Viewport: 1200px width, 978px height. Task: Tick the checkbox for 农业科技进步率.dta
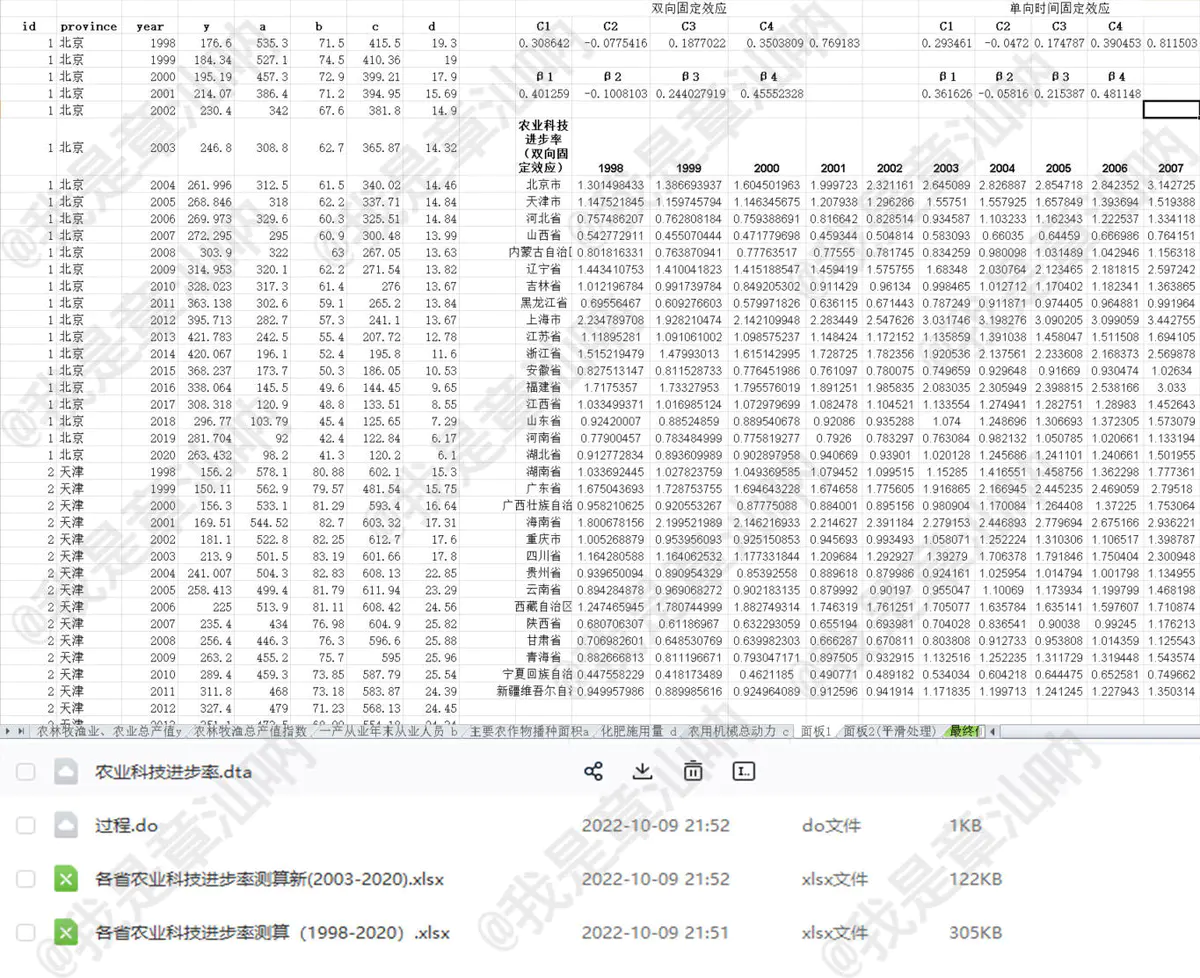(x=26, y=771)
